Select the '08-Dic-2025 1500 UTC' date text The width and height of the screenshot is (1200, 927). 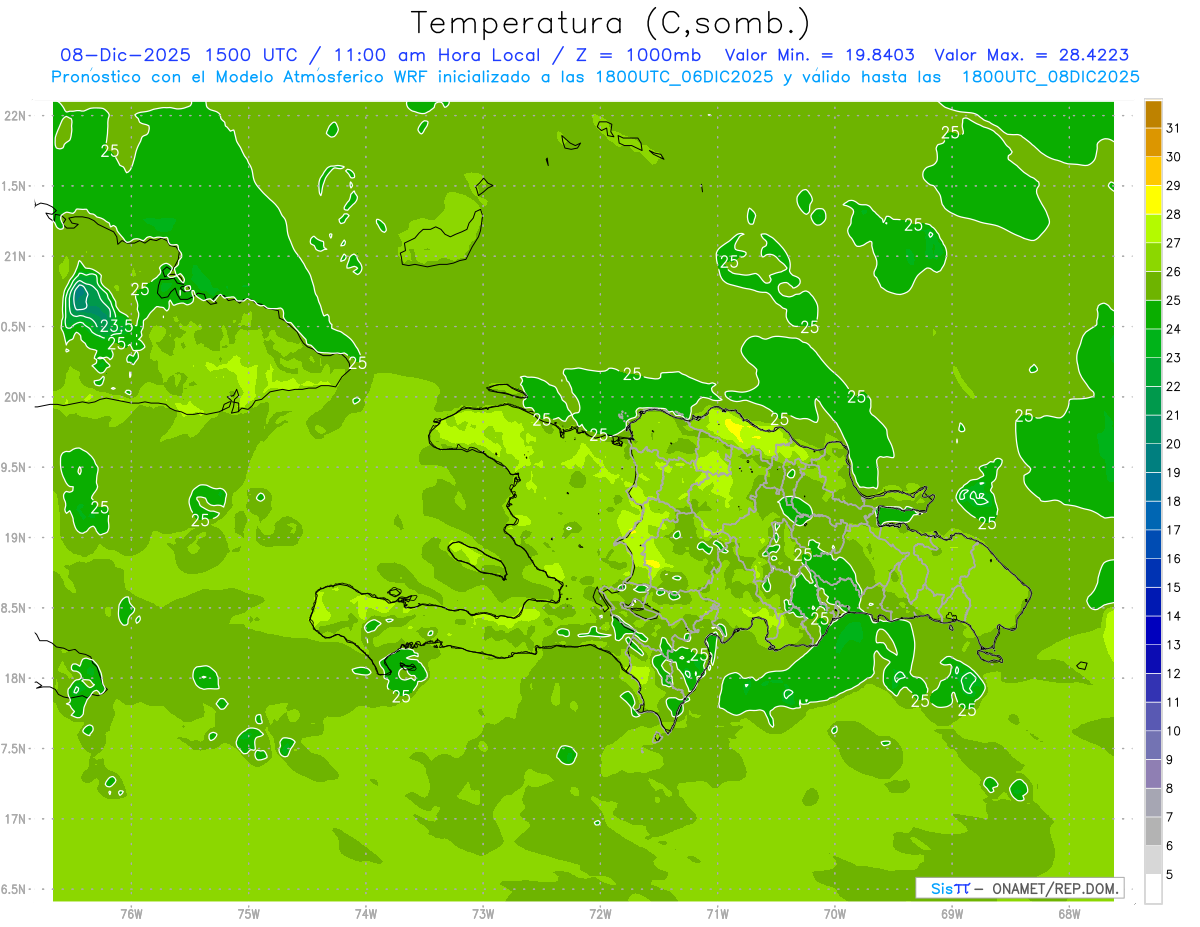pyautogui.click(x=179, y=55)
